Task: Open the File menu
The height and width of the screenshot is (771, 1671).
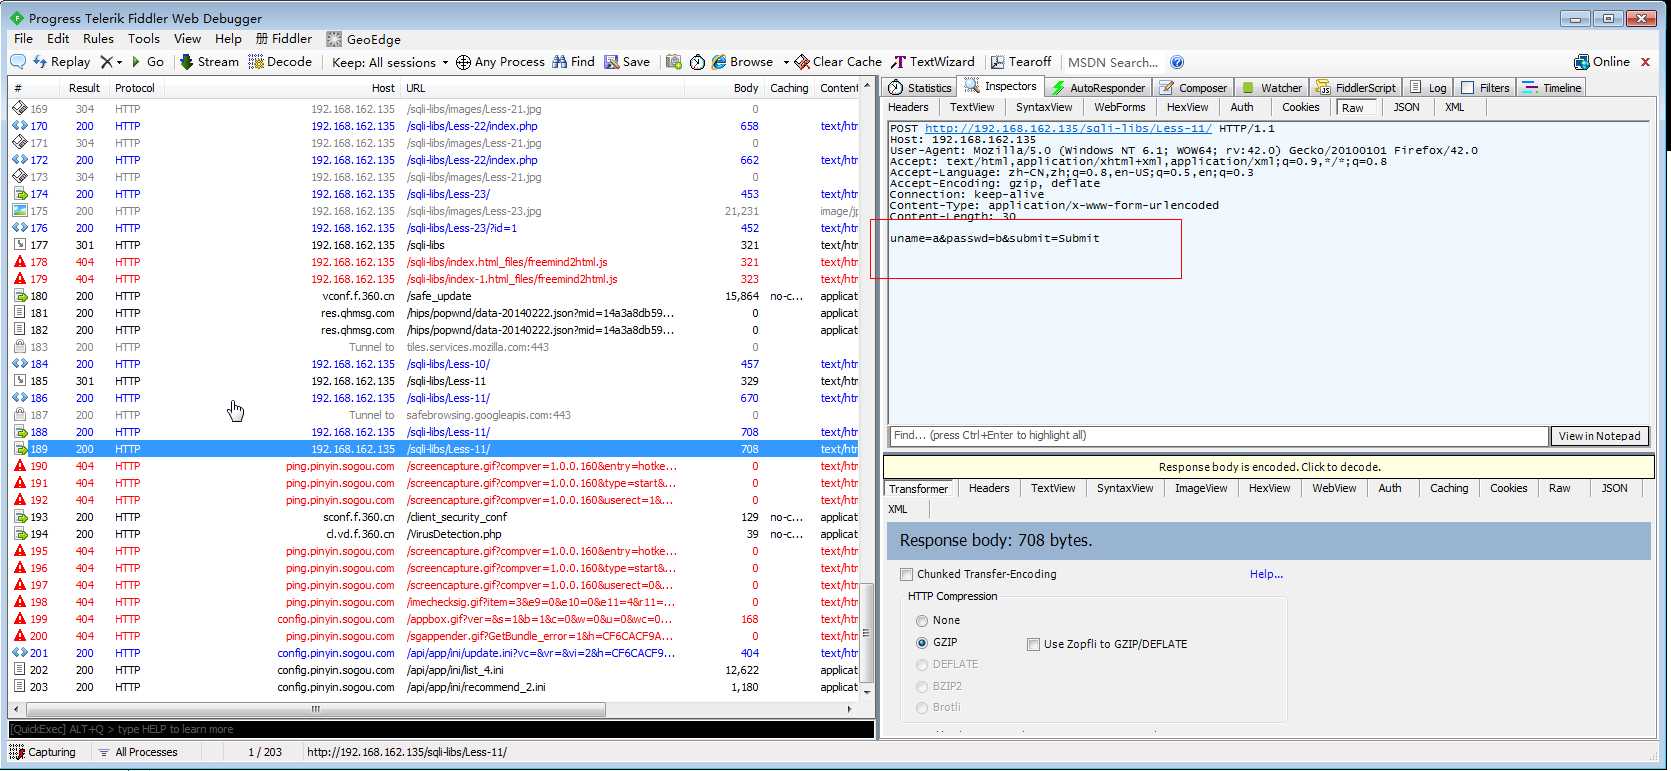Action: [x=23, y=39]
